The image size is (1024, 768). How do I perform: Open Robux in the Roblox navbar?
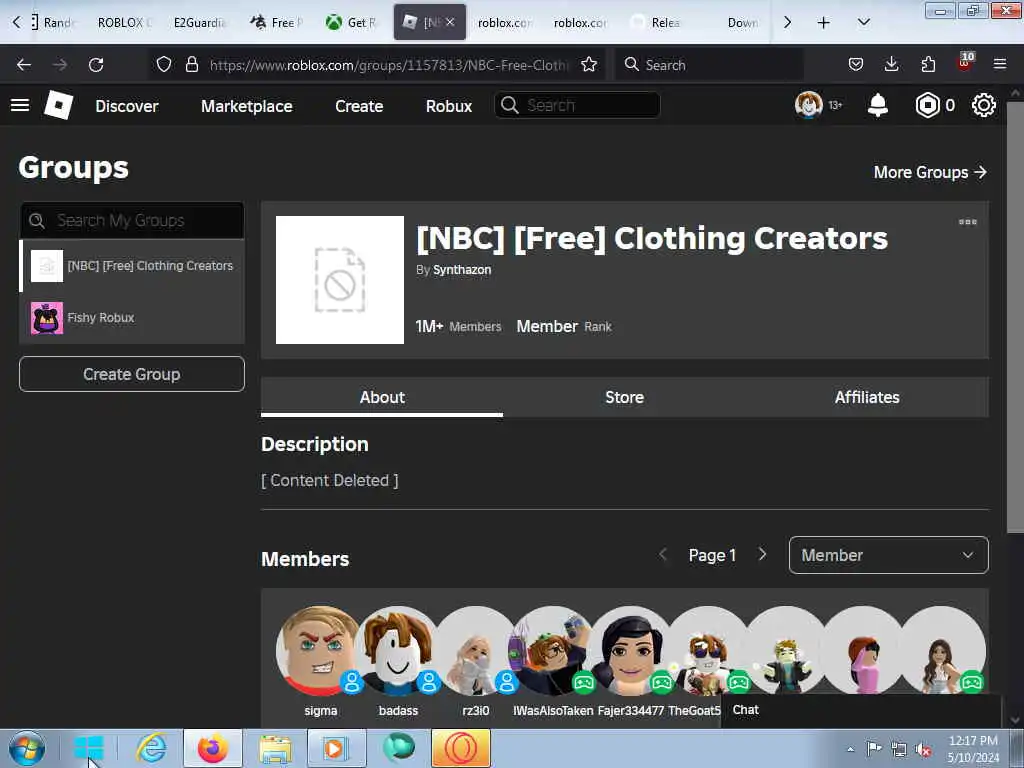449,106
